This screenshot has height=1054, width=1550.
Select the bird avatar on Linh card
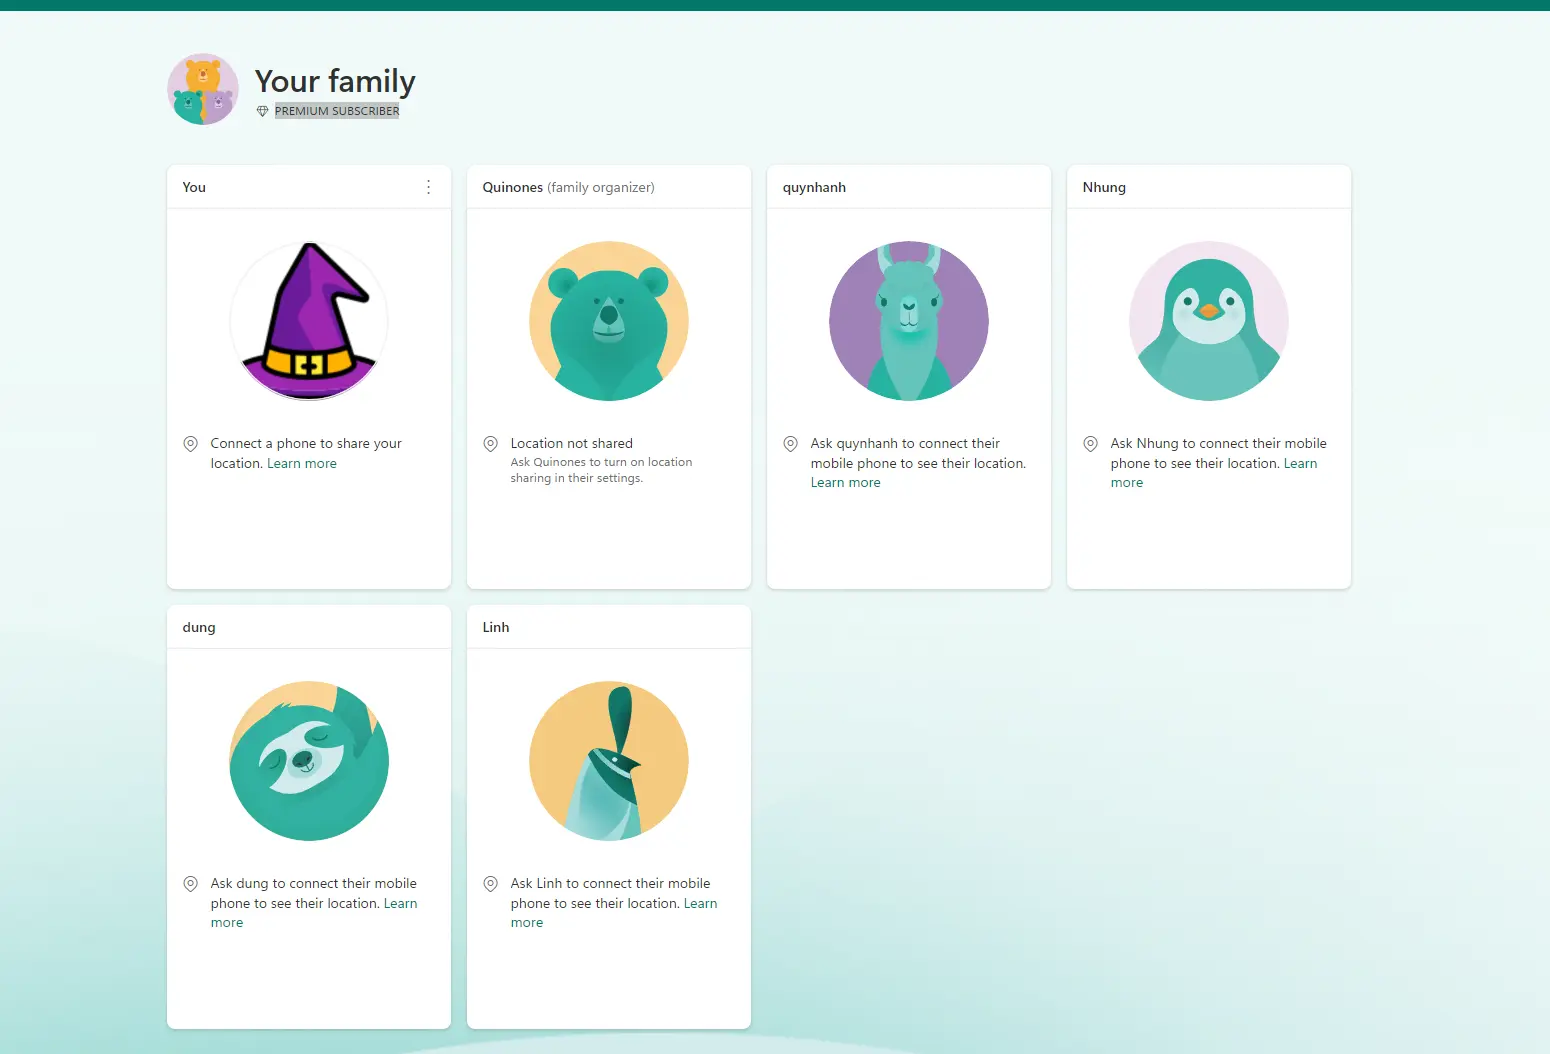[609, 761]
